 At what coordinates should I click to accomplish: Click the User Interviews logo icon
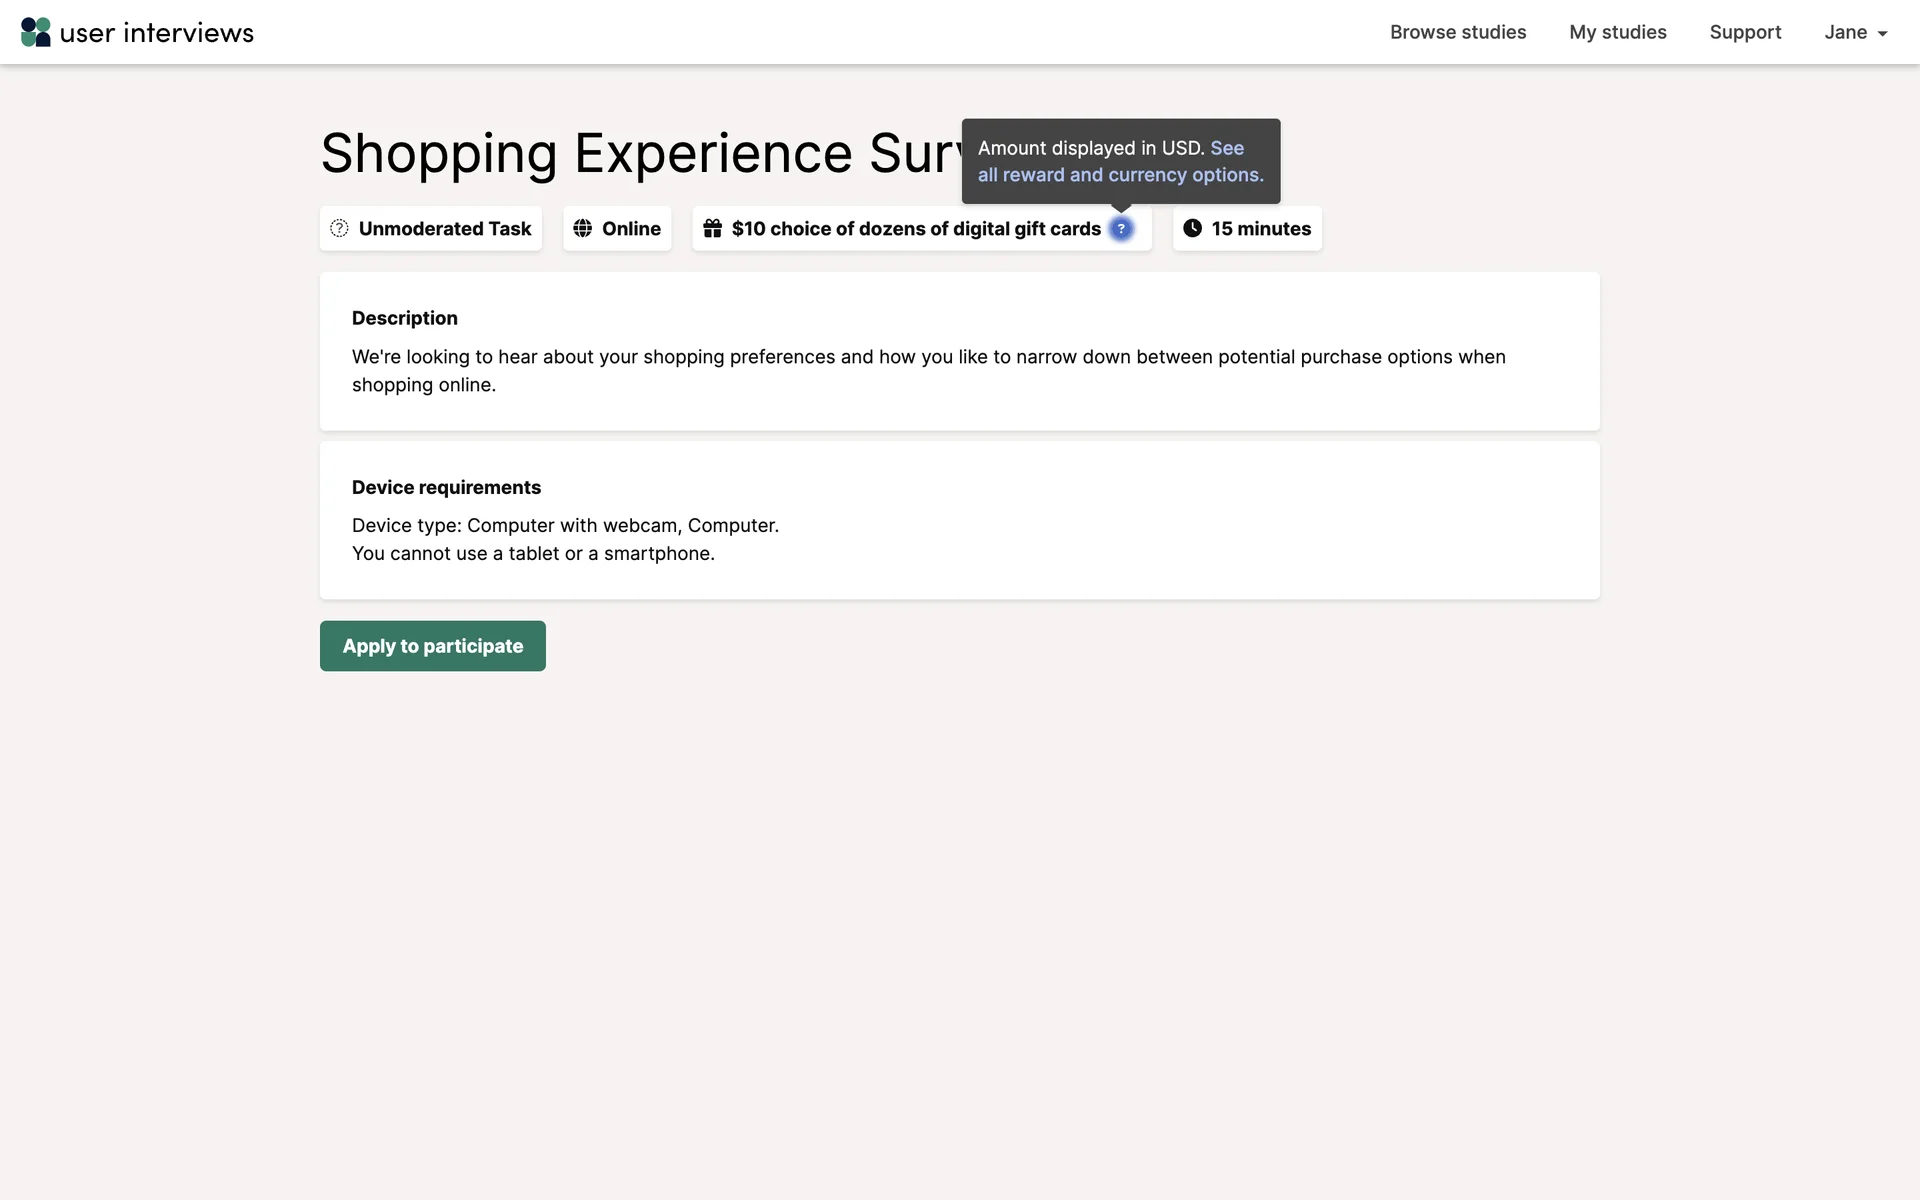pyautogui.click(x=36, y=32)
